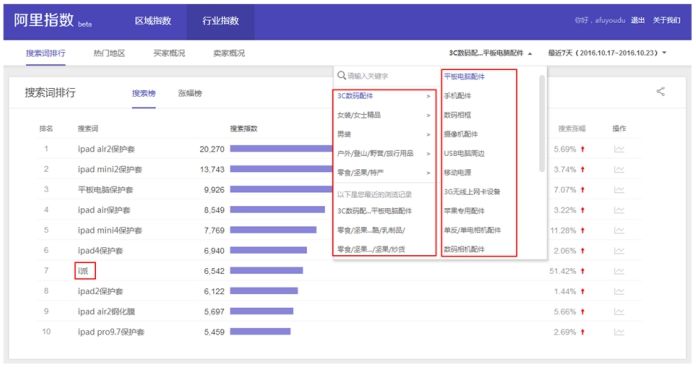
Task: Click the afuyoudu username greeting
Action: [600, 20]
